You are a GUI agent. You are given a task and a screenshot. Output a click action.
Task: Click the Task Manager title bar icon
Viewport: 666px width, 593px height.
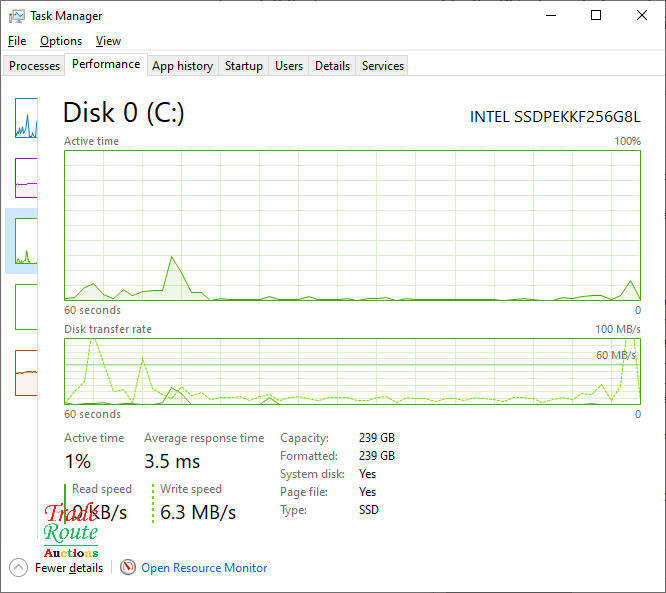[16, 16]
